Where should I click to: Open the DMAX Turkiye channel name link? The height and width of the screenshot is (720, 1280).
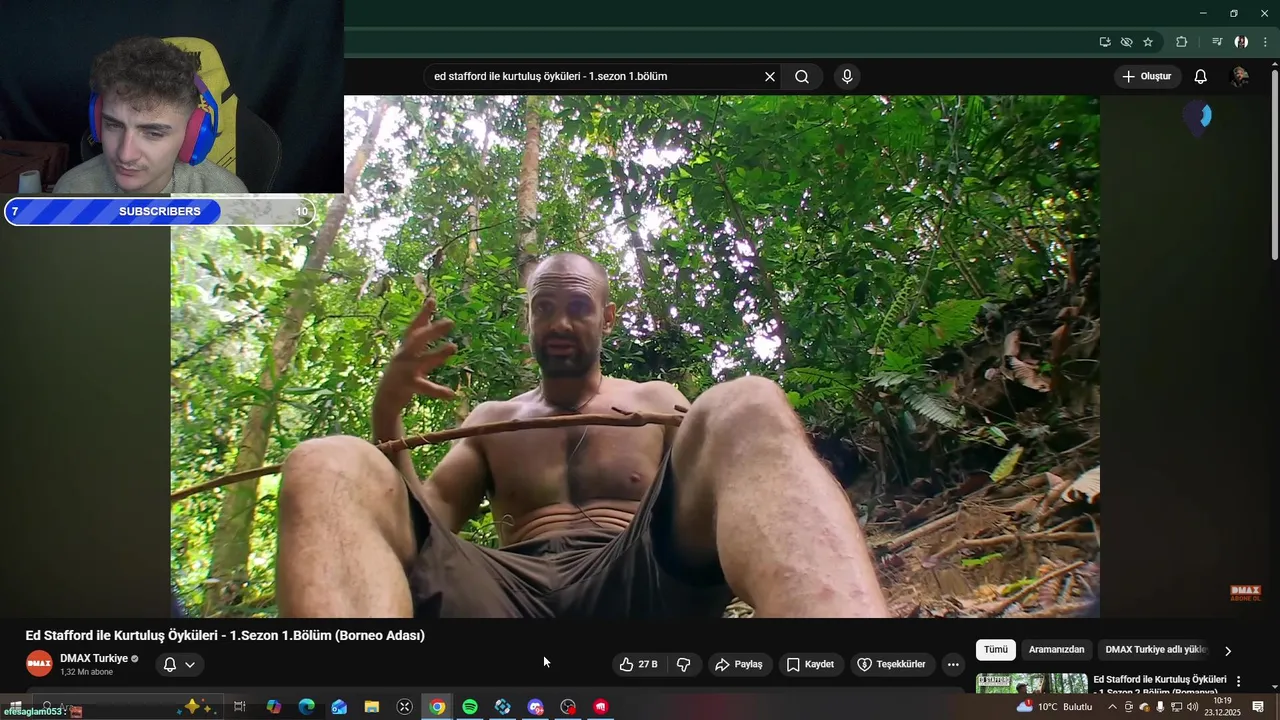point(94,658)
